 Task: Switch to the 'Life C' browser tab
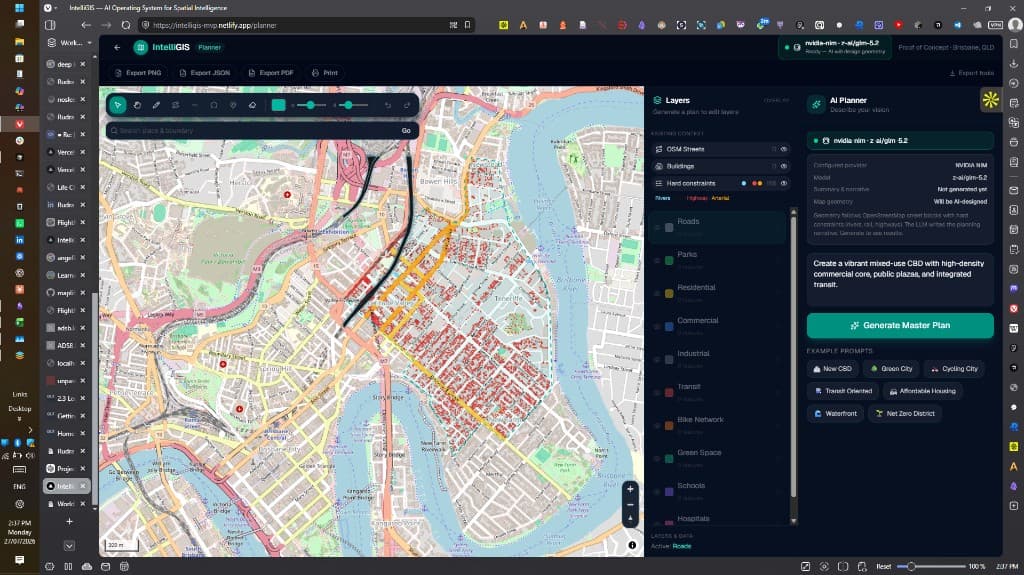click(63, 187)
